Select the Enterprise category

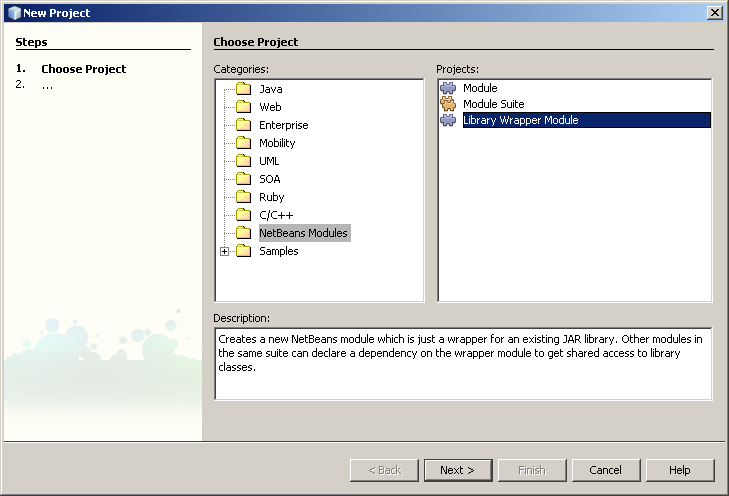coord(284,125)
